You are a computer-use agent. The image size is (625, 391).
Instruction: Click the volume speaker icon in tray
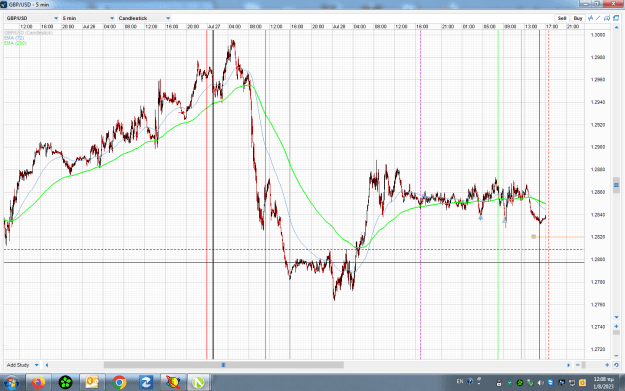(540, 383)
